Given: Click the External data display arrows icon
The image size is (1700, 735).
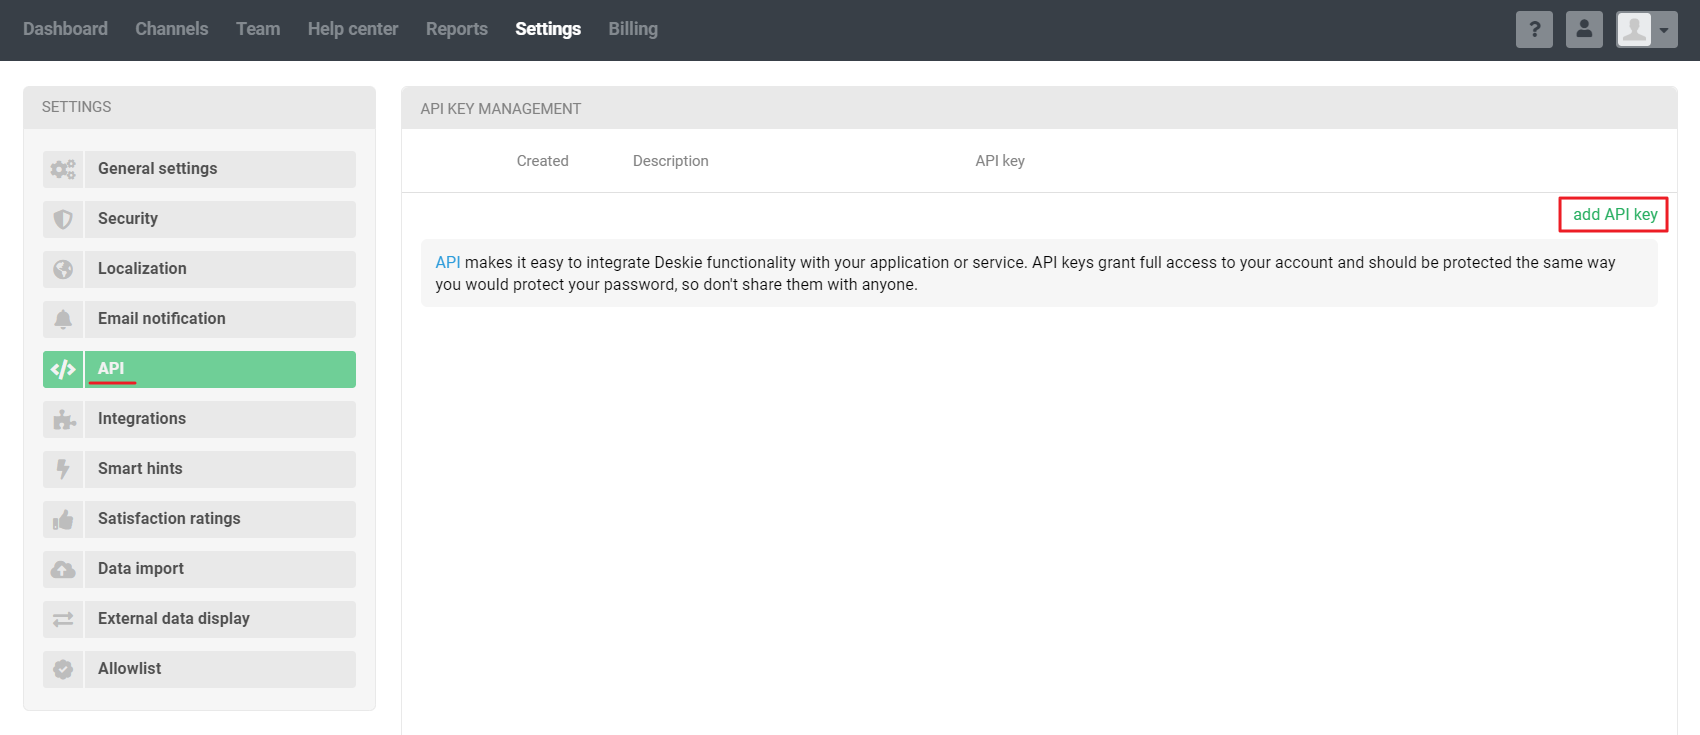Looking at the screenshot, I should click(x=63, y=619).
